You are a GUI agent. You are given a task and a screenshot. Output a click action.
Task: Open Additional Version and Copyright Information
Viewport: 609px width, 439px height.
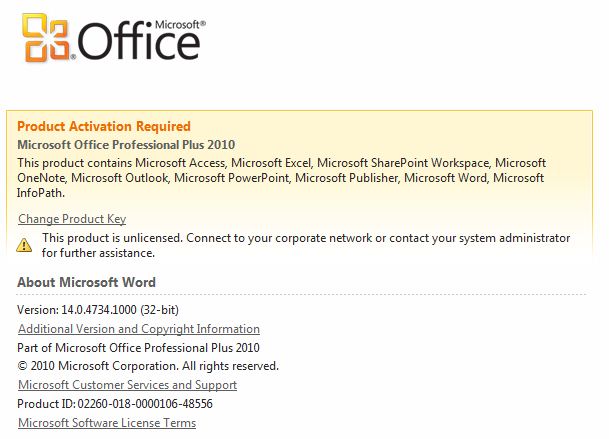pyautogui.click(x=139, y=329)
